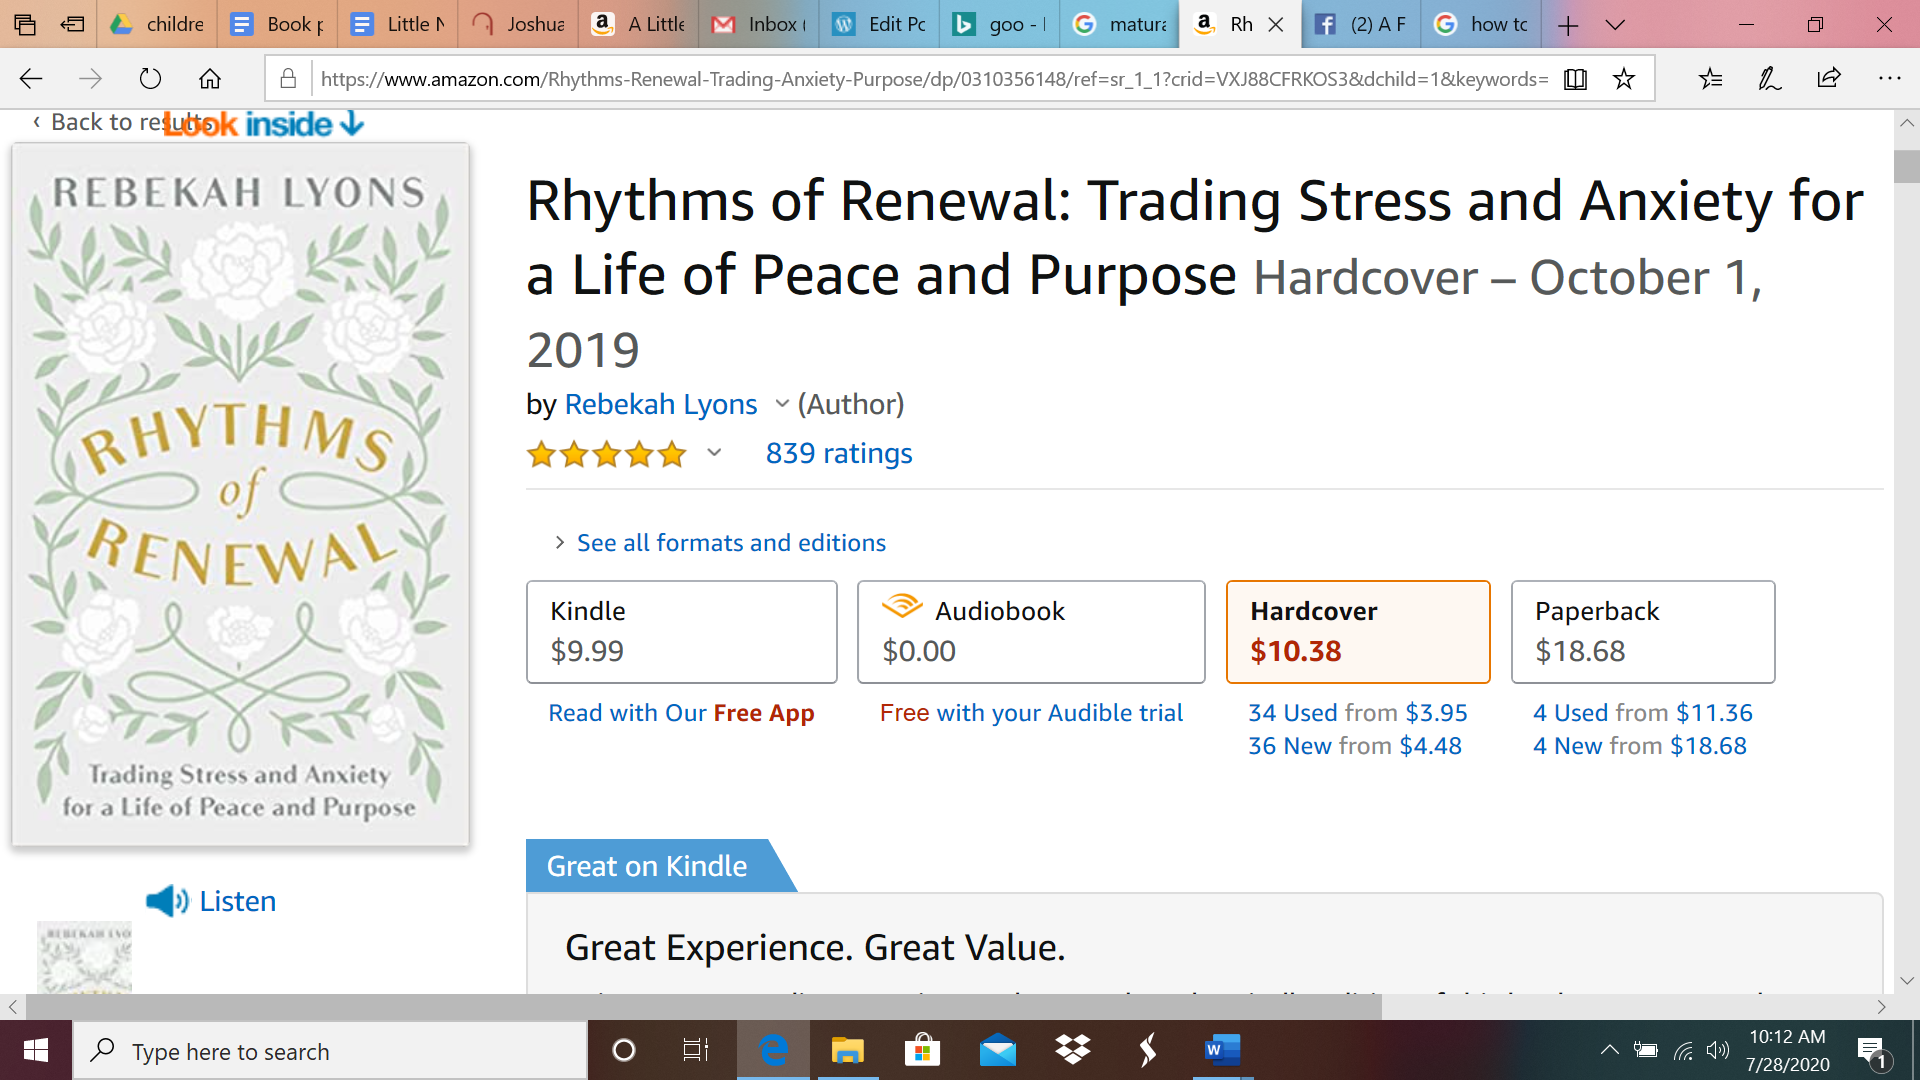Select the Paperback $18.68 format
This screenshot has width=1920, height=1080.
(x=1642, y=632)
